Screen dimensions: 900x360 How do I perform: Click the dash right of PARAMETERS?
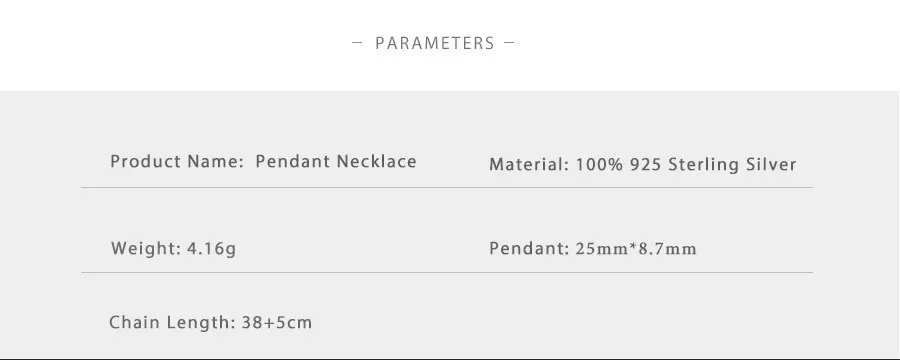pos(509,42)
